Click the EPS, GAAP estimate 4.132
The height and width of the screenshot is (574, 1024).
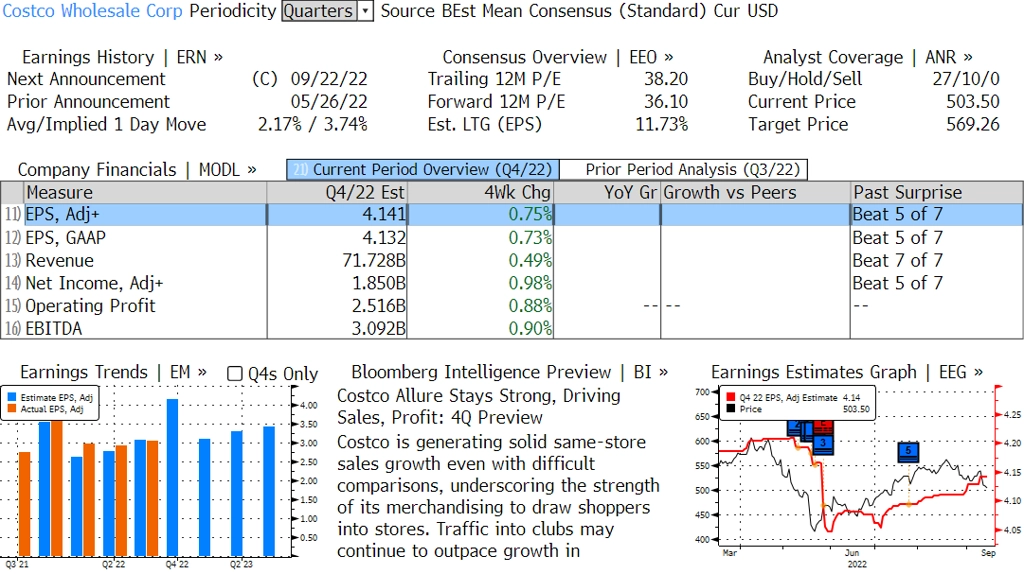384,238
